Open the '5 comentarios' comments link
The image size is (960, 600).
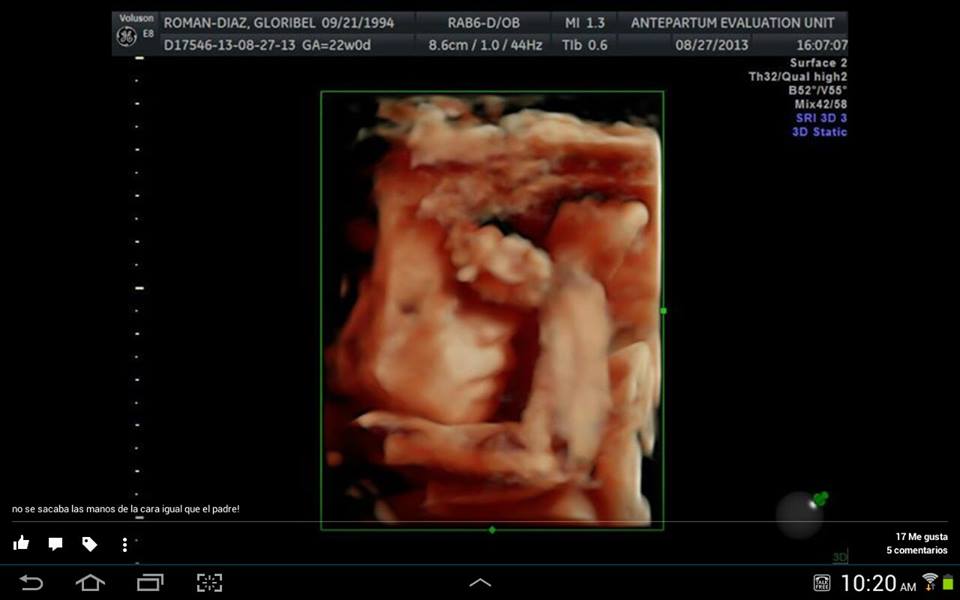point(916,551)
